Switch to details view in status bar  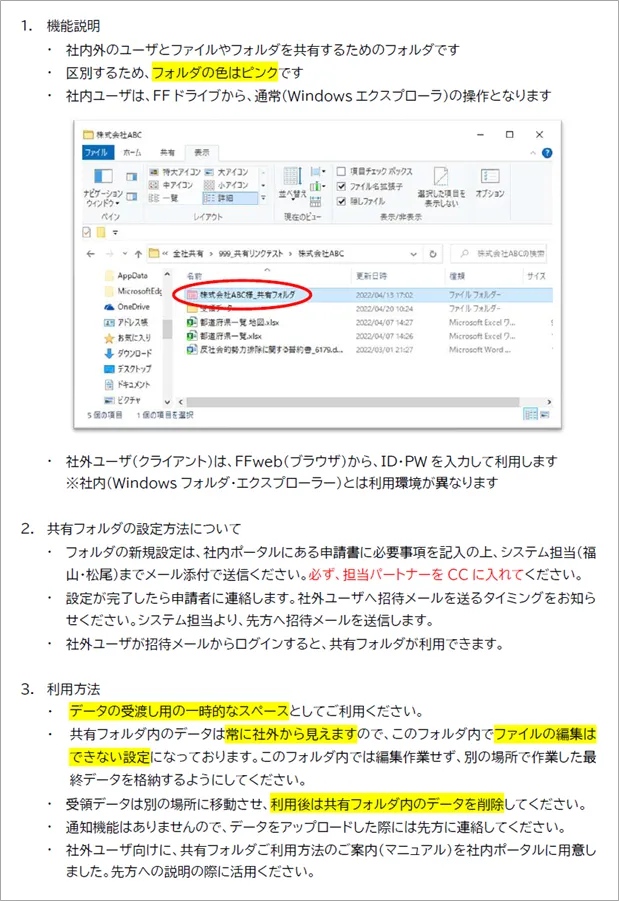[x=530, y=414]
